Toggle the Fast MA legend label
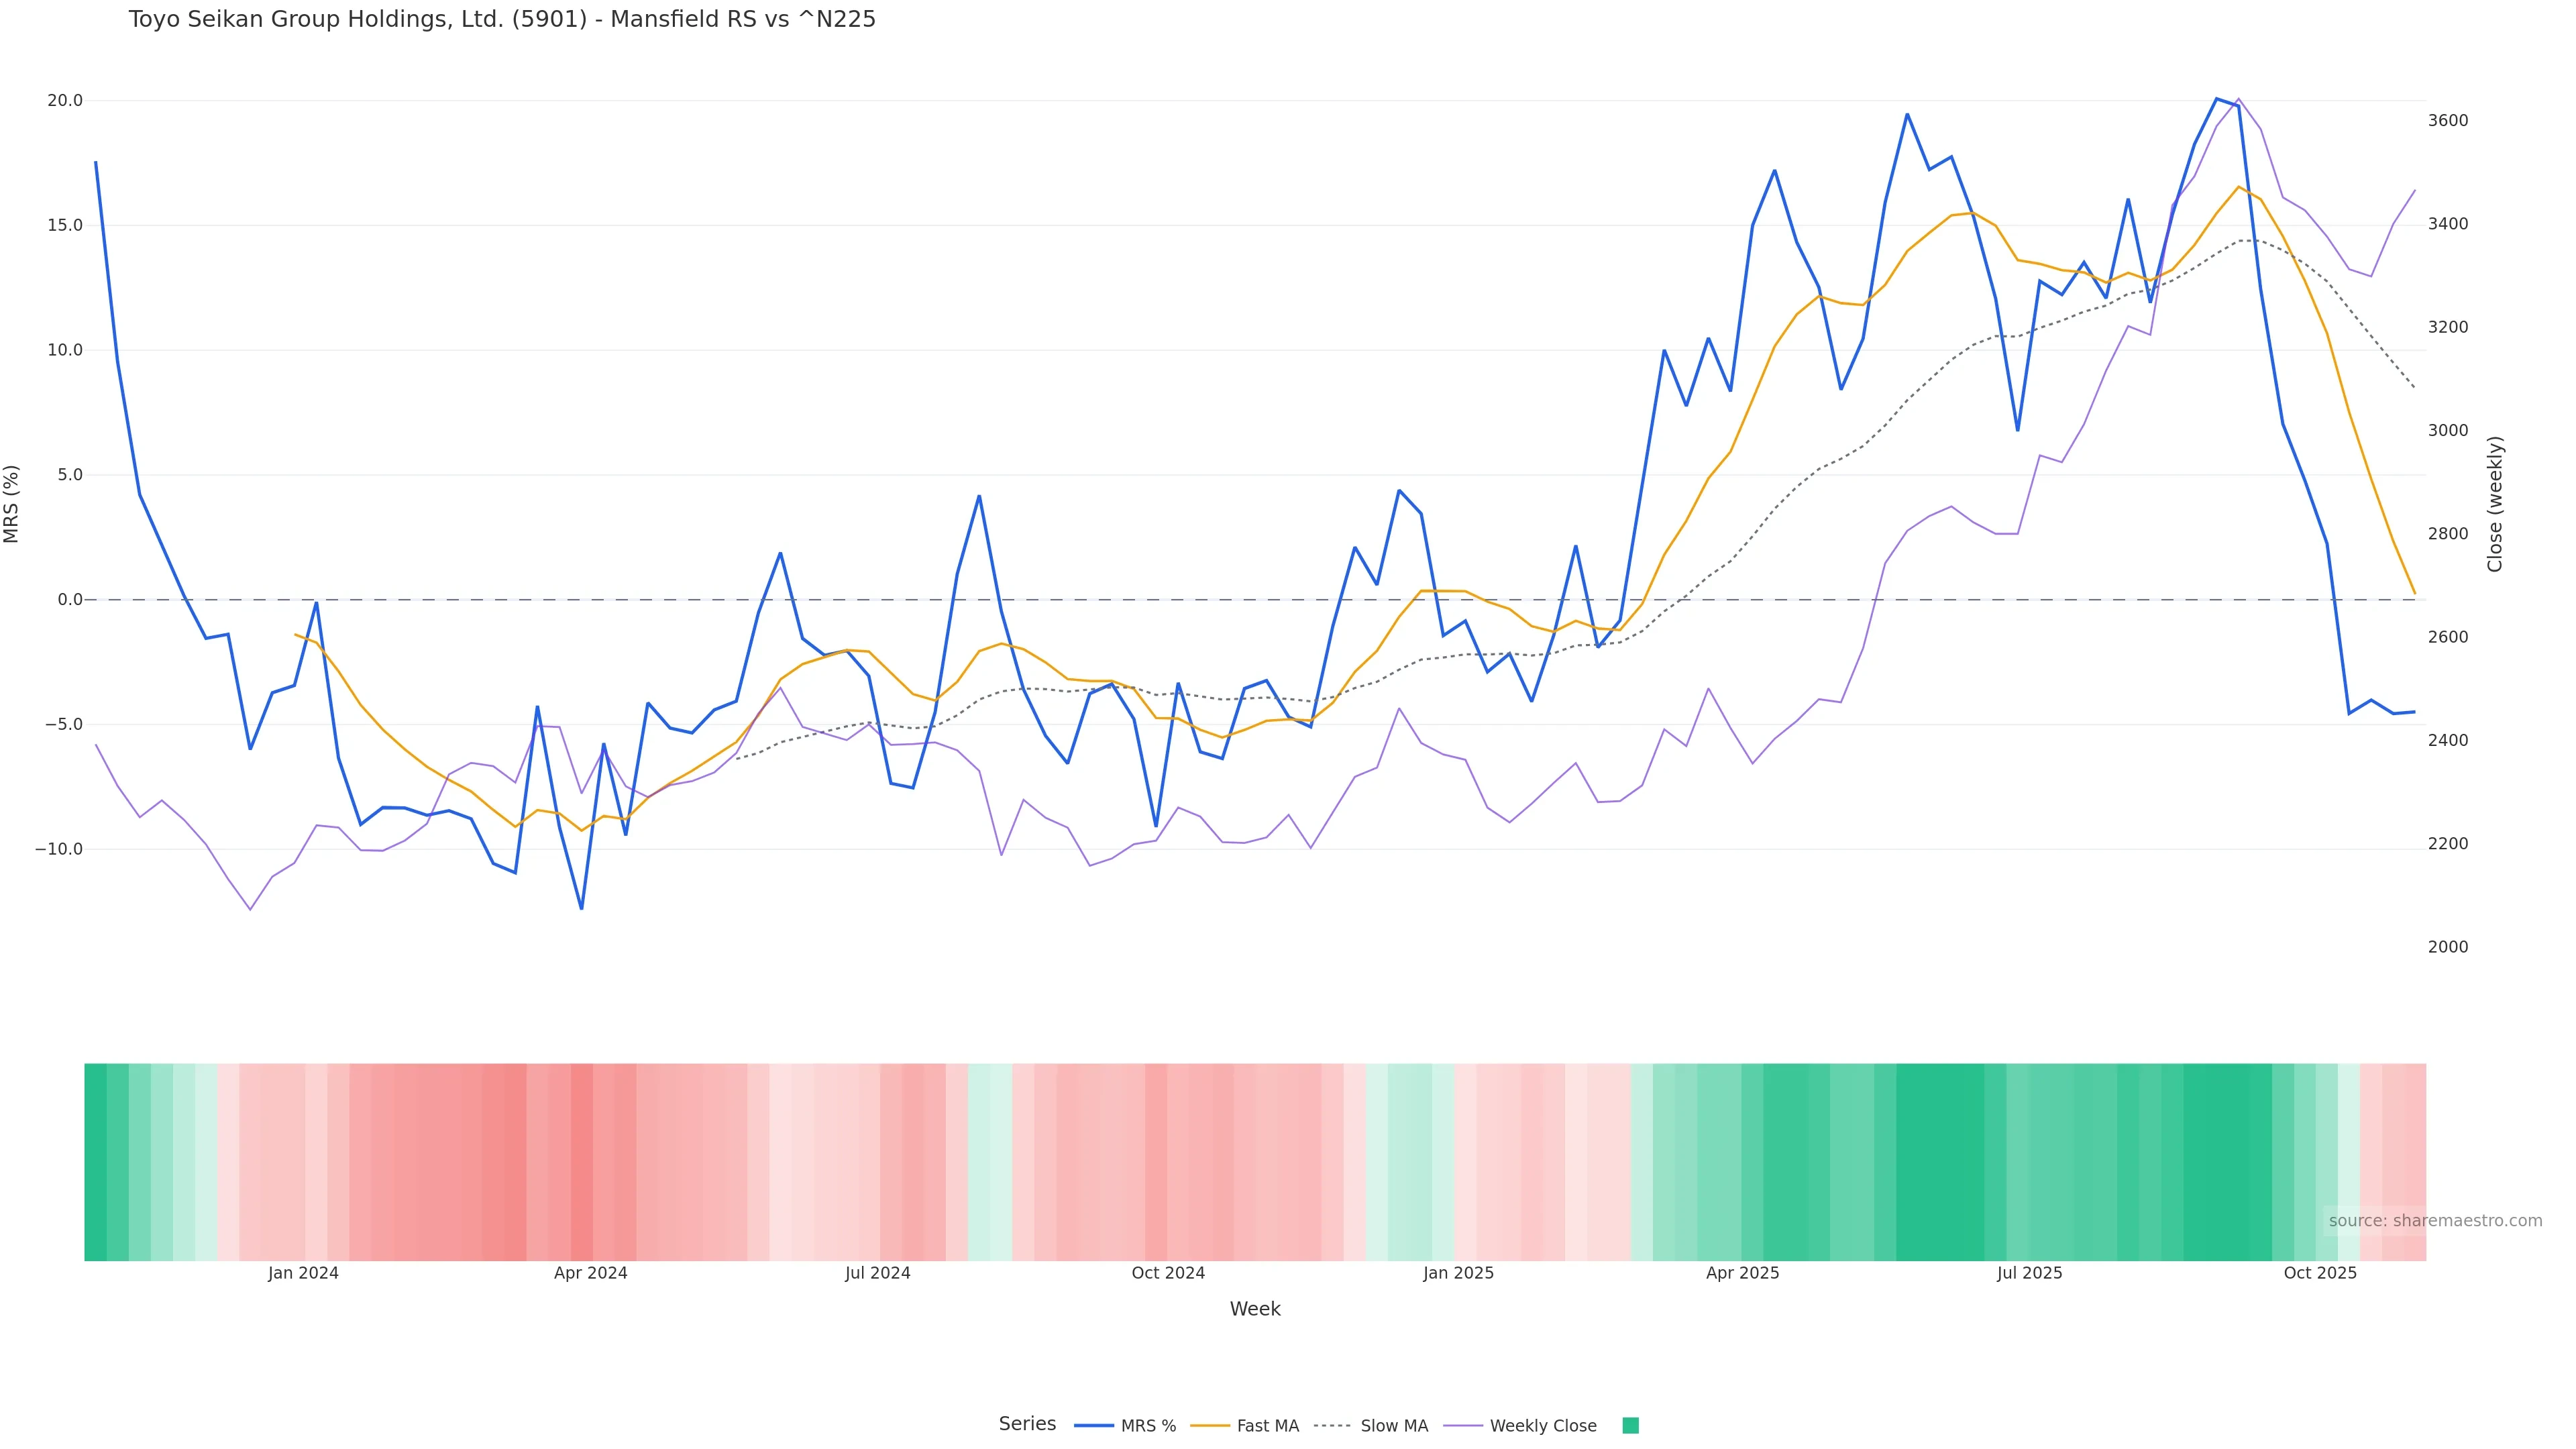Image resolution: width=2576 pixels, height=1449 pixels. [1267, 1426]
